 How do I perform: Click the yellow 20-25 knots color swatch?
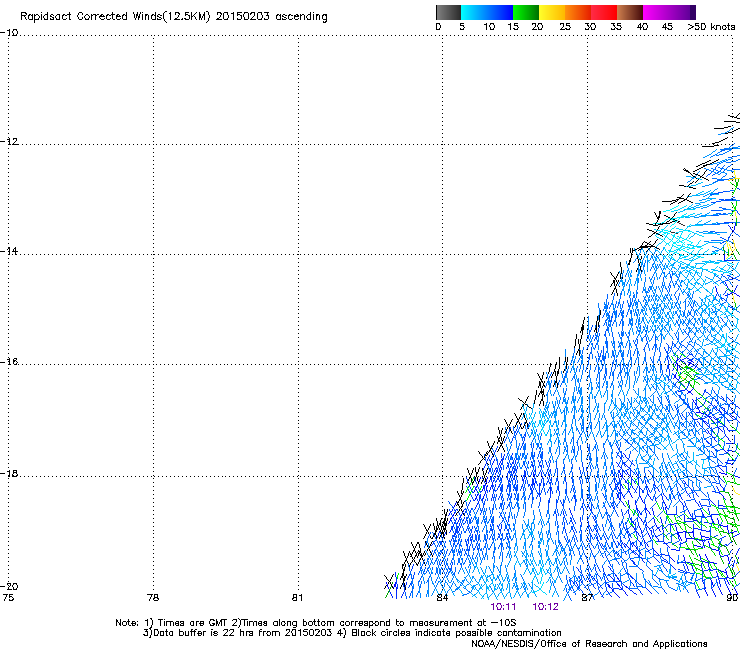coord(552,12)
